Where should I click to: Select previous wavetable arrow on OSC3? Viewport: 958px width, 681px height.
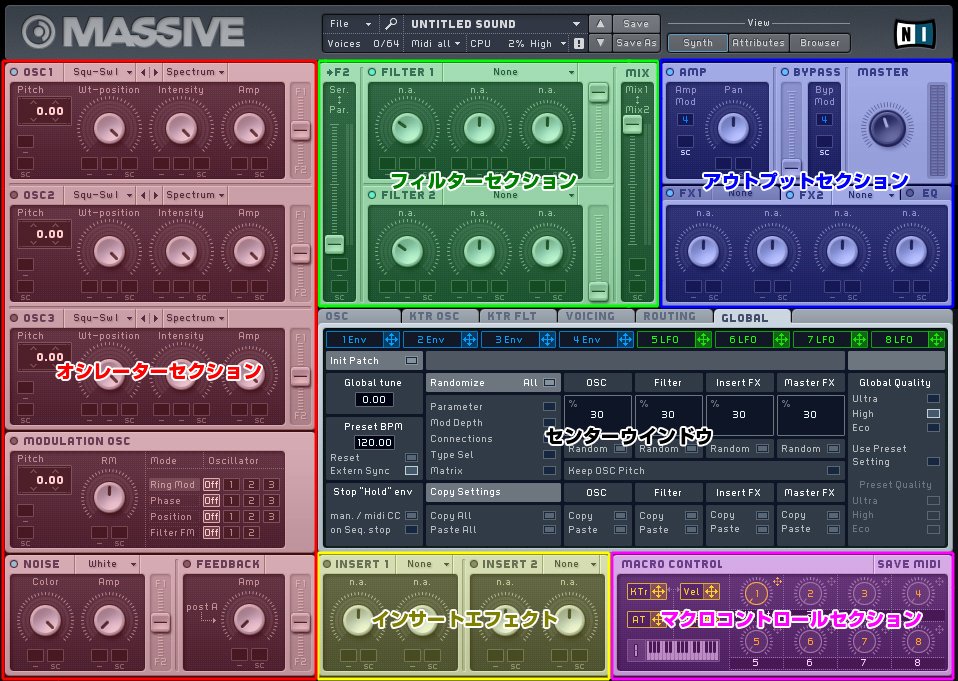tap(144, 318)
